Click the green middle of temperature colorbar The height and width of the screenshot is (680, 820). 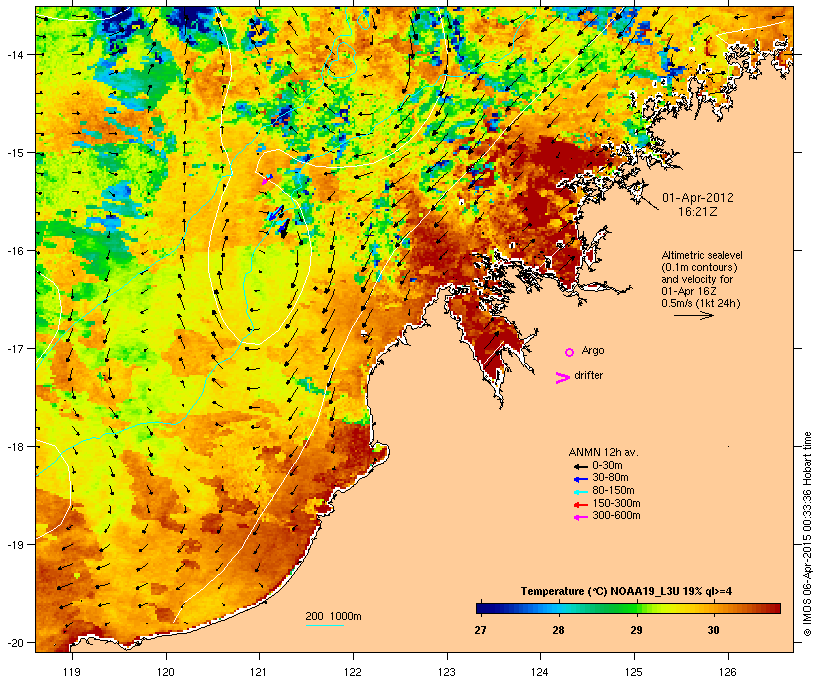[629, 608]
